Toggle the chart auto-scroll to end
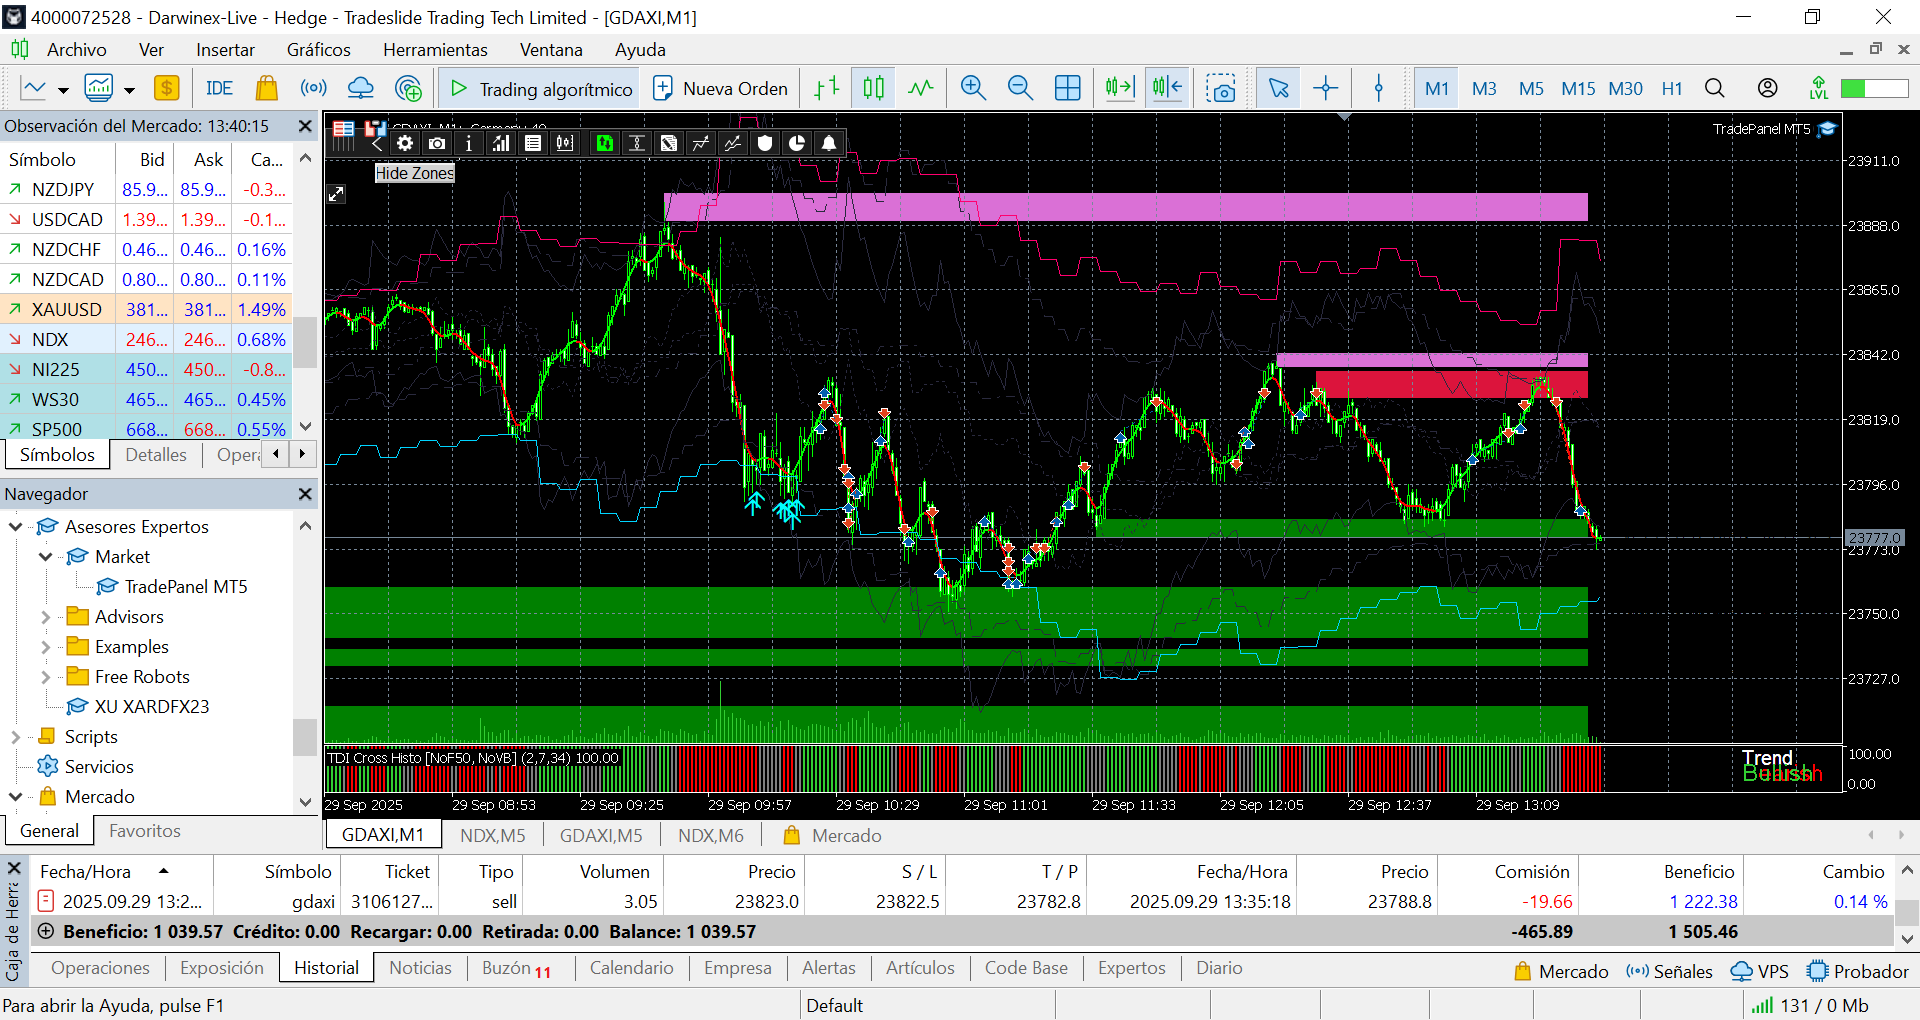Image resolution: width=1920 pixels, height=1020 pixels. pyautogui.click(x=1119, y=88)
